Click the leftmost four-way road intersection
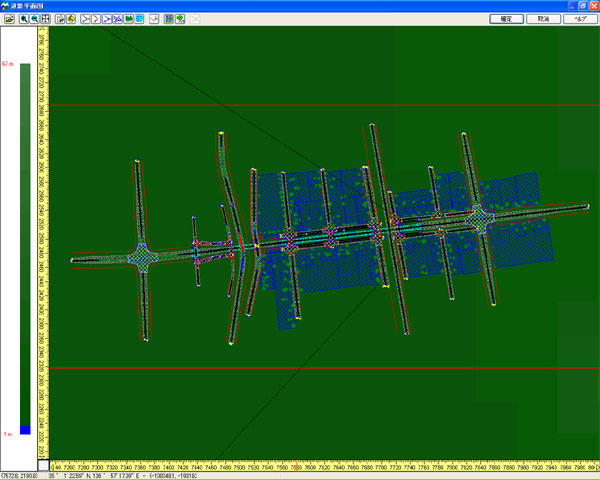The image size is (600, 480). [142, 256]
